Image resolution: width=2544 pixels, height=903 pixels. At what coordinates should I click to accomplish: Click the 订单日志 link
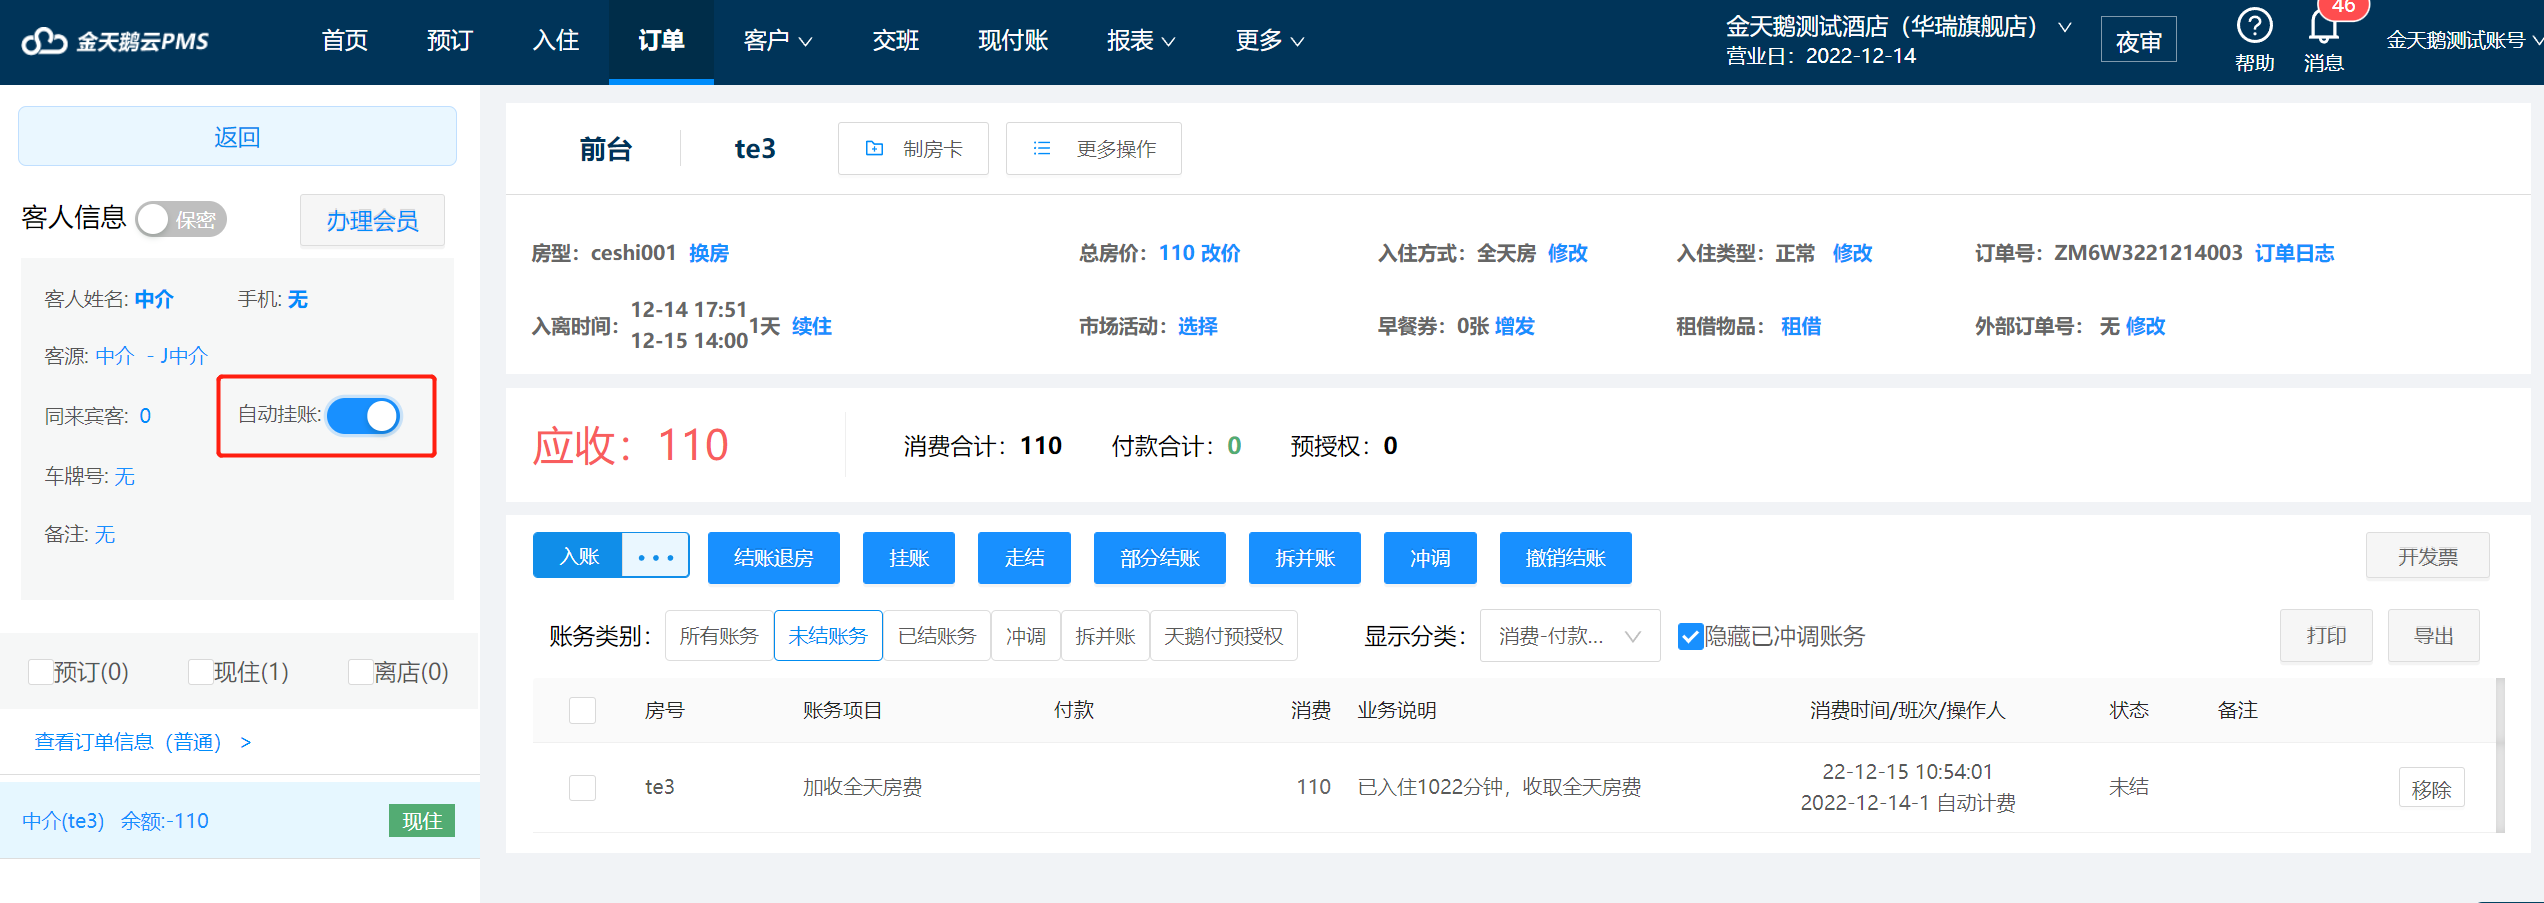tap(2294, 253)
